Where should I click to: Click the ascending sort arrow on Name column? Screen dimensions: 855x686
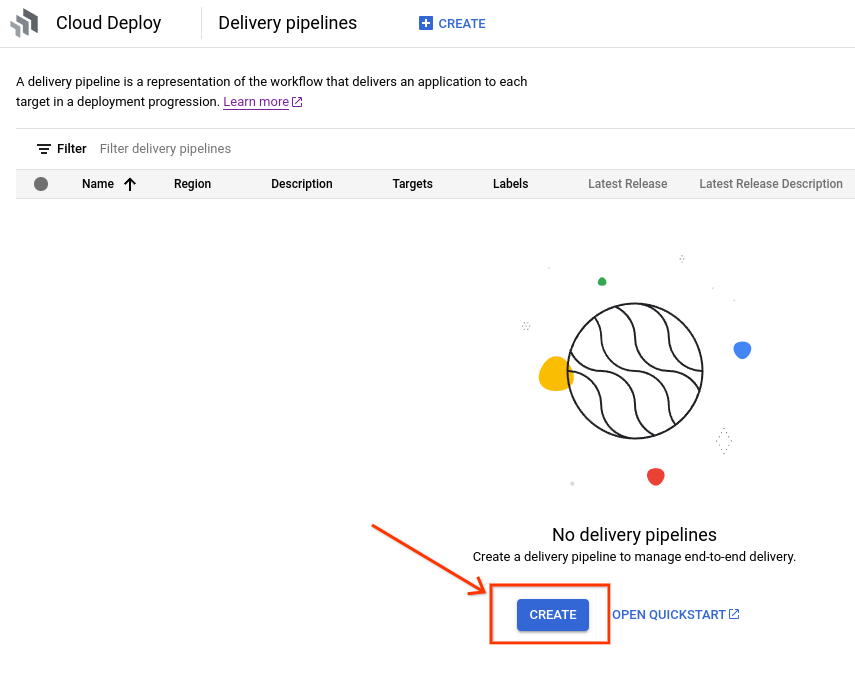click(129, 184)
